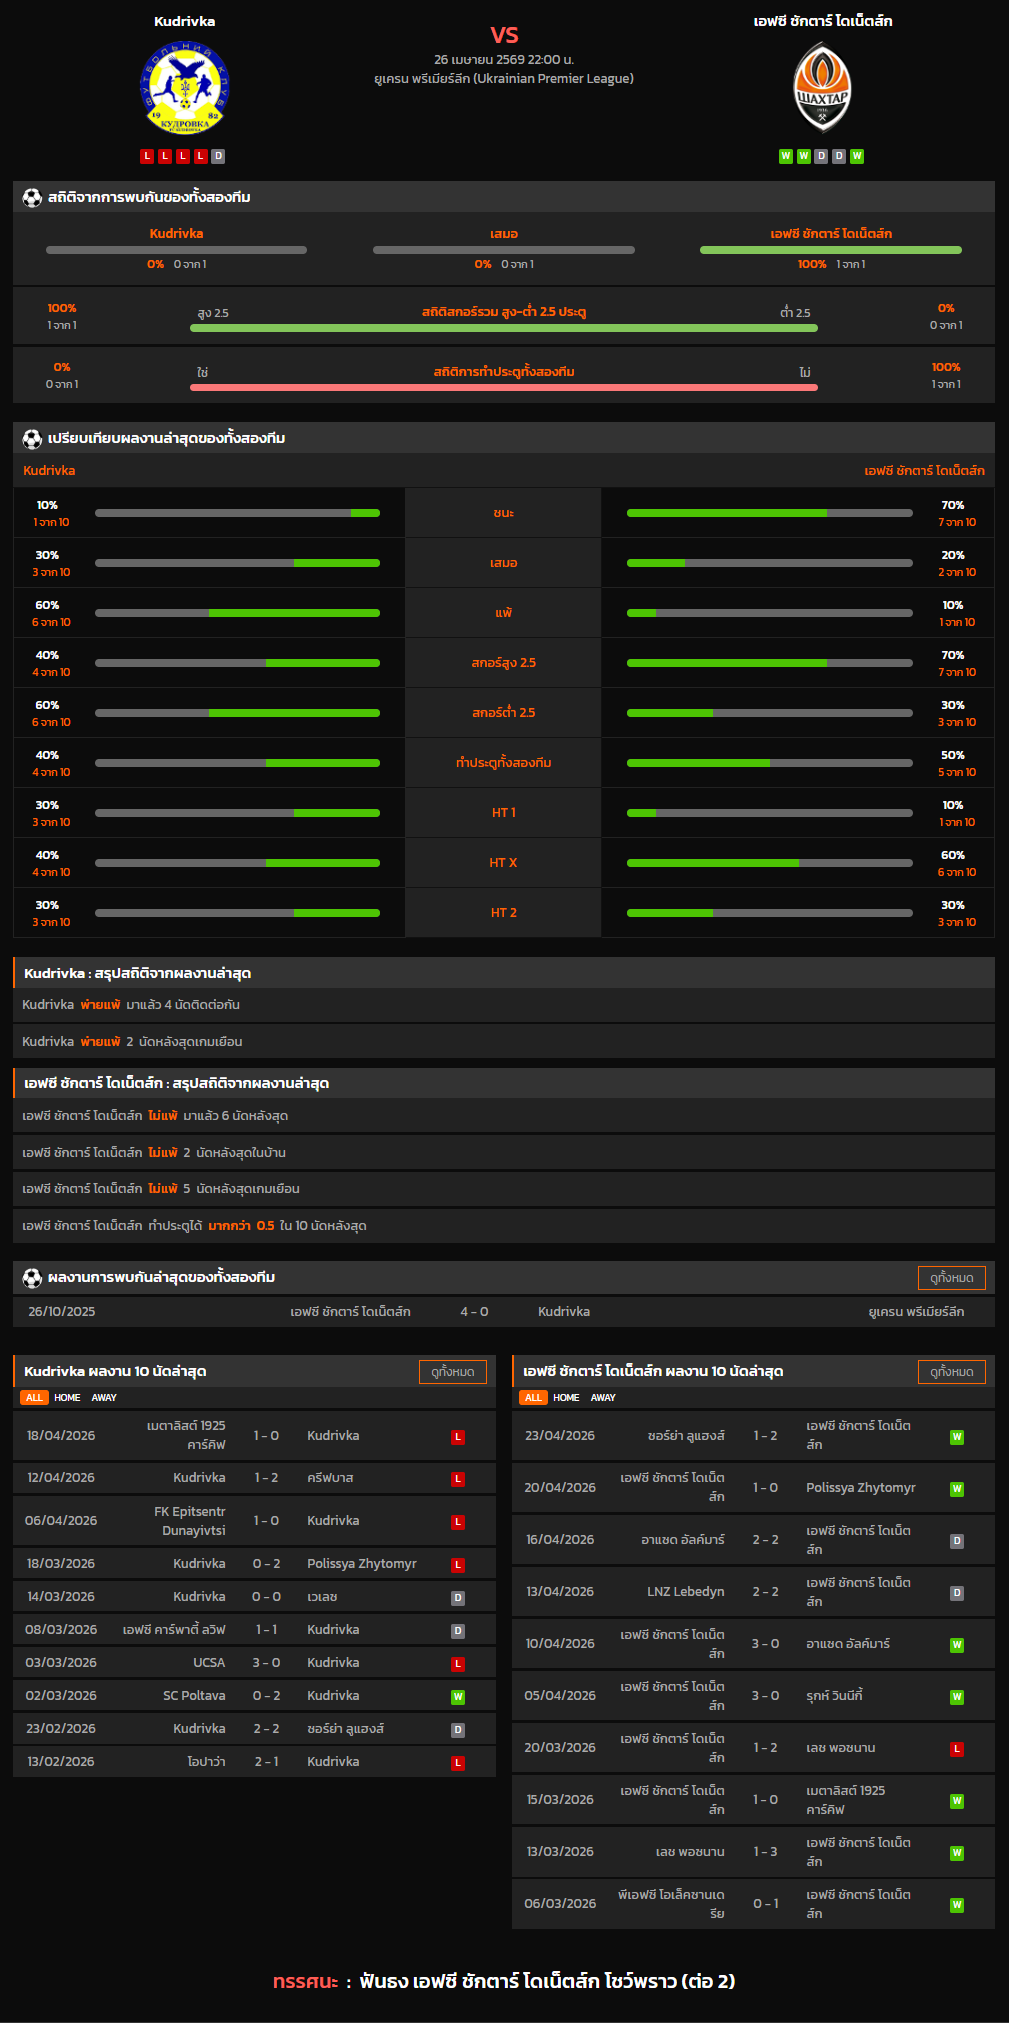1009x2023 pixels.
Task: Click the soccer ball icon beside head-to-head statistics
Action: pos(32,197)
